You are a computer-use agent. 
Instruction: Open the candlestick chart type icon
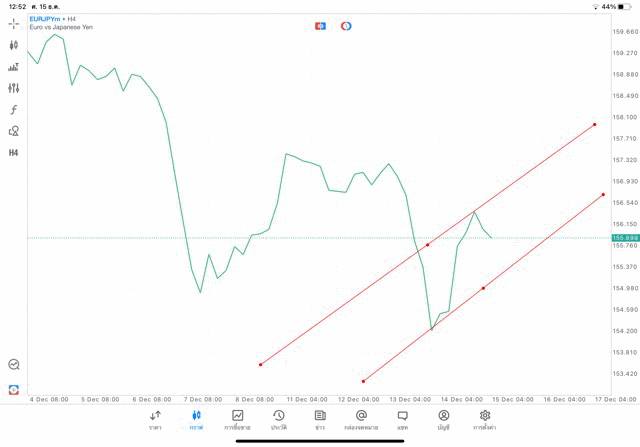(14, 45)
